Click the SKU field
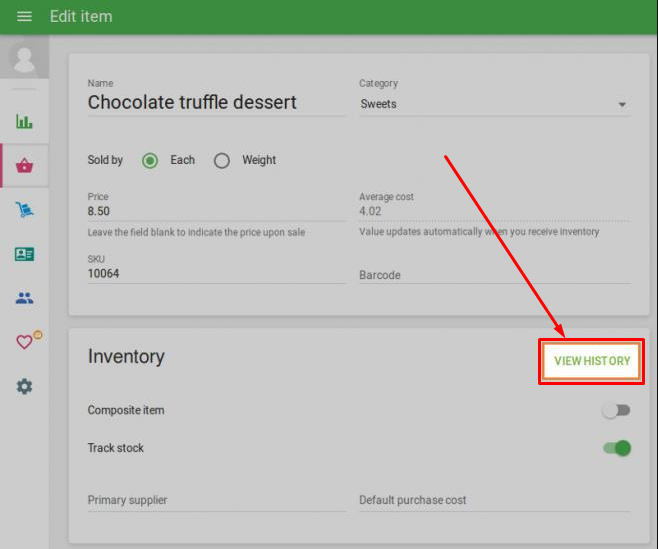 [216, 273]
